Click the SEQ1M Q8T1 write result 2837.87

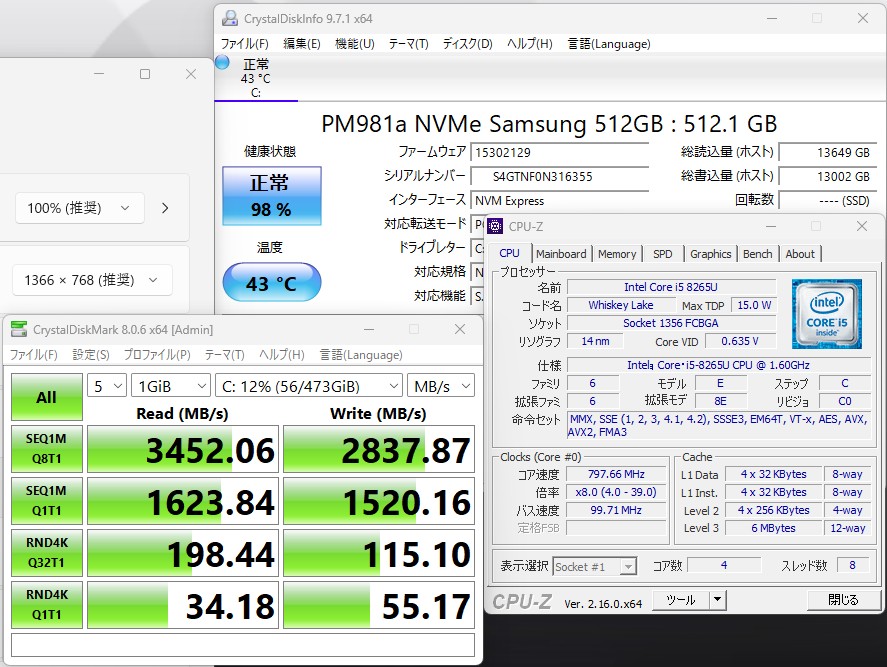coord(378,449)
